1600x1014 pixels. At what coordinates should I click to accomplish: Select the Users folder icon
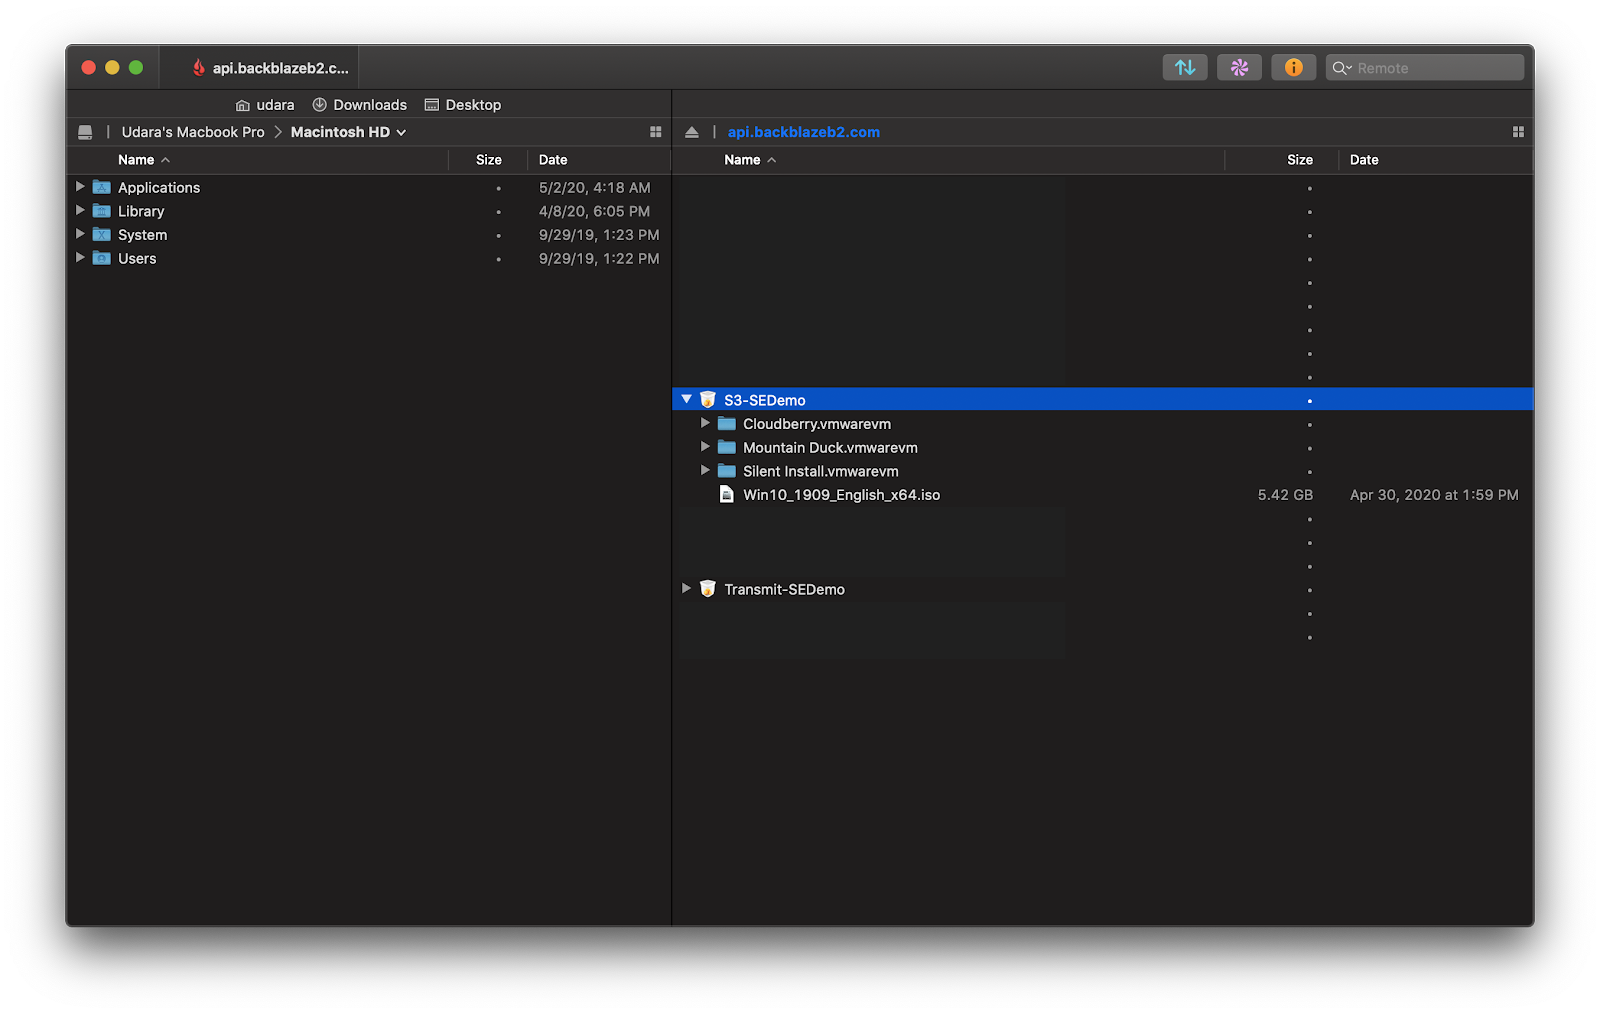tap(102, 258)
